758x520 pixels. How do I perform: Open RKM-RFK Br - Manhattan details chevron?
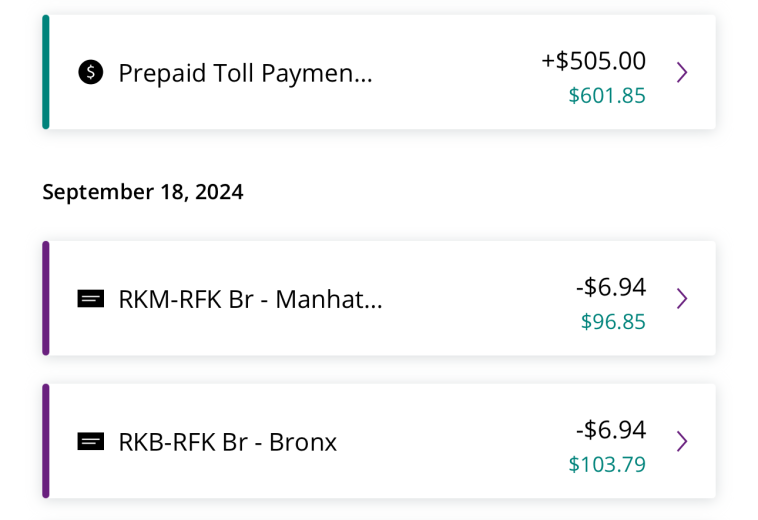(682, 299)
